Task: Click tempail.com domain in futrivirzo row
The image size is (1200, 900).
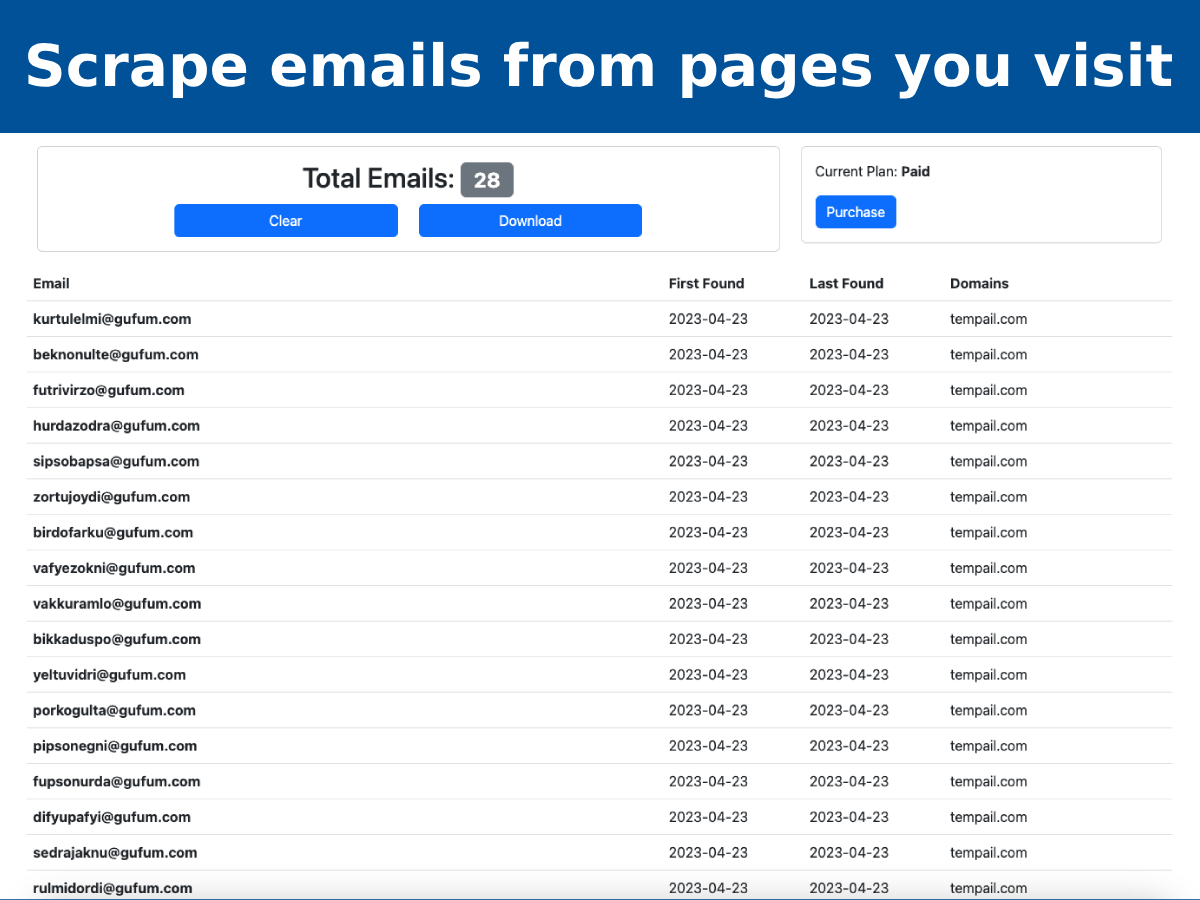Action: (x=989, y=390)
